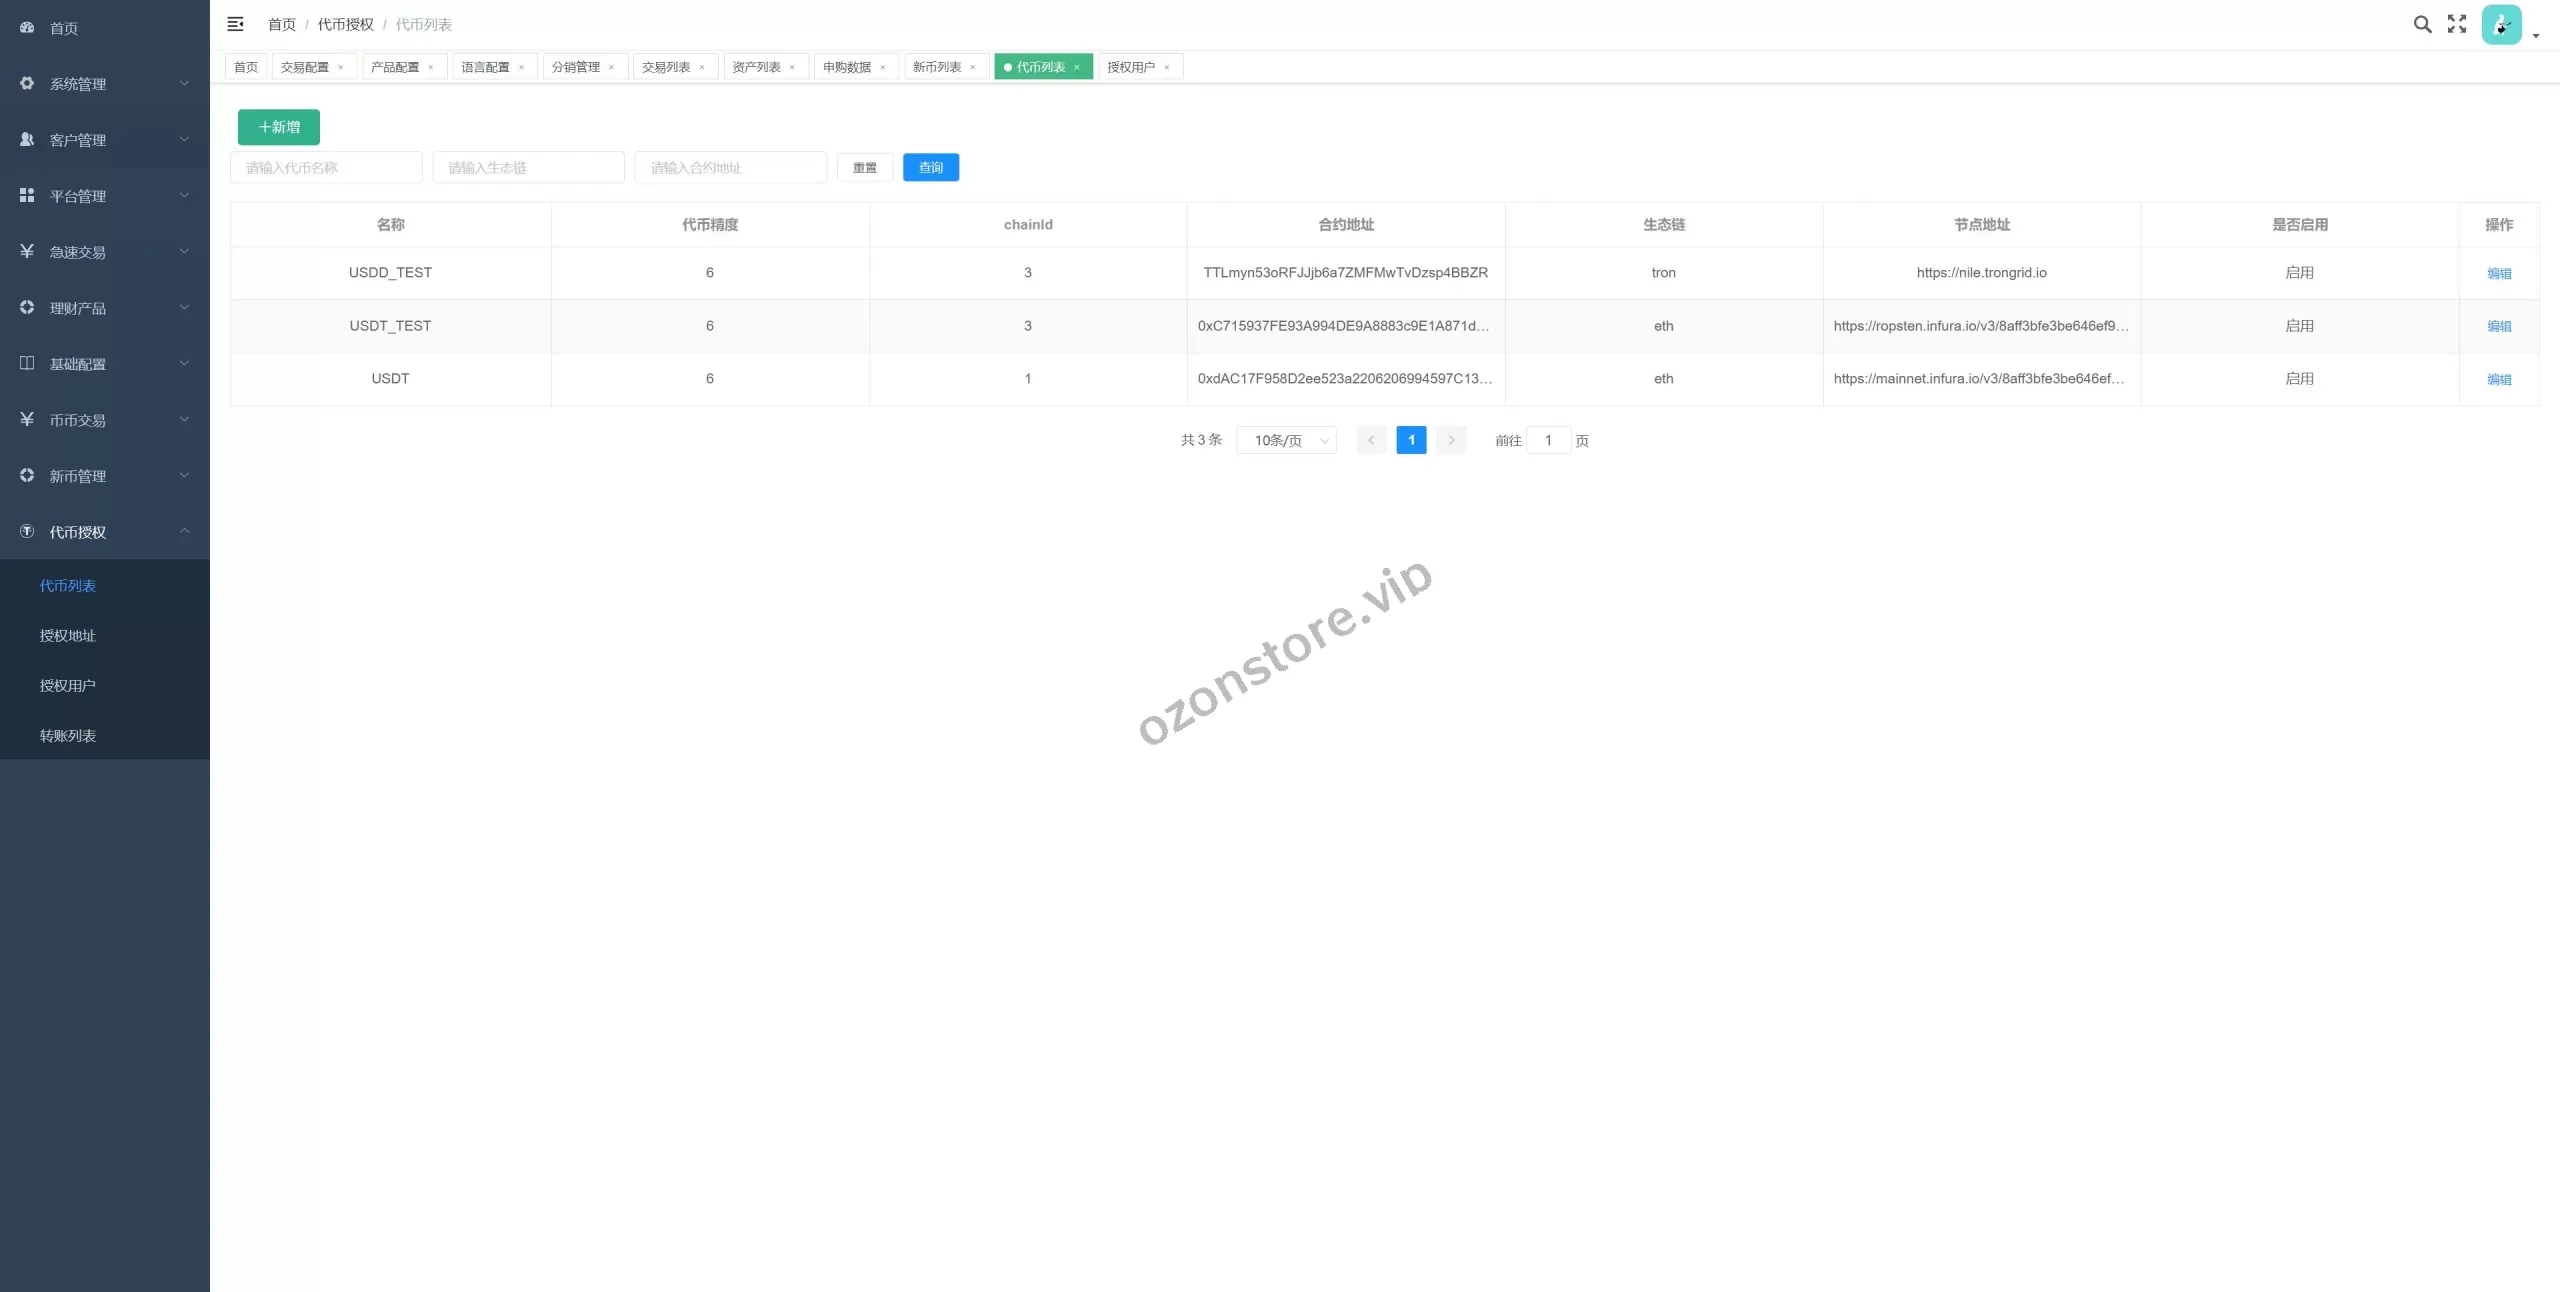Focus the 请输入代币名称 input field
Image resolution: width=2560 pixels, height=1292 pixels.
click(326, 167)
